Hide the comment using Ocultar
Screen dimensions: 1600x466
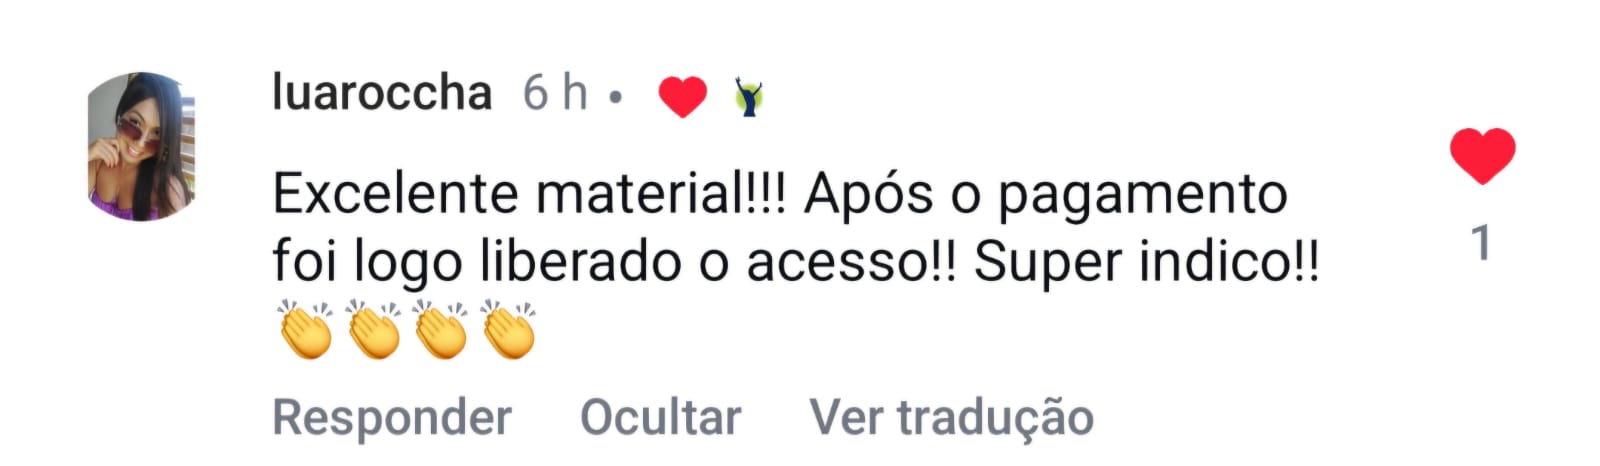pyautogui.click(x=661, y=416)
